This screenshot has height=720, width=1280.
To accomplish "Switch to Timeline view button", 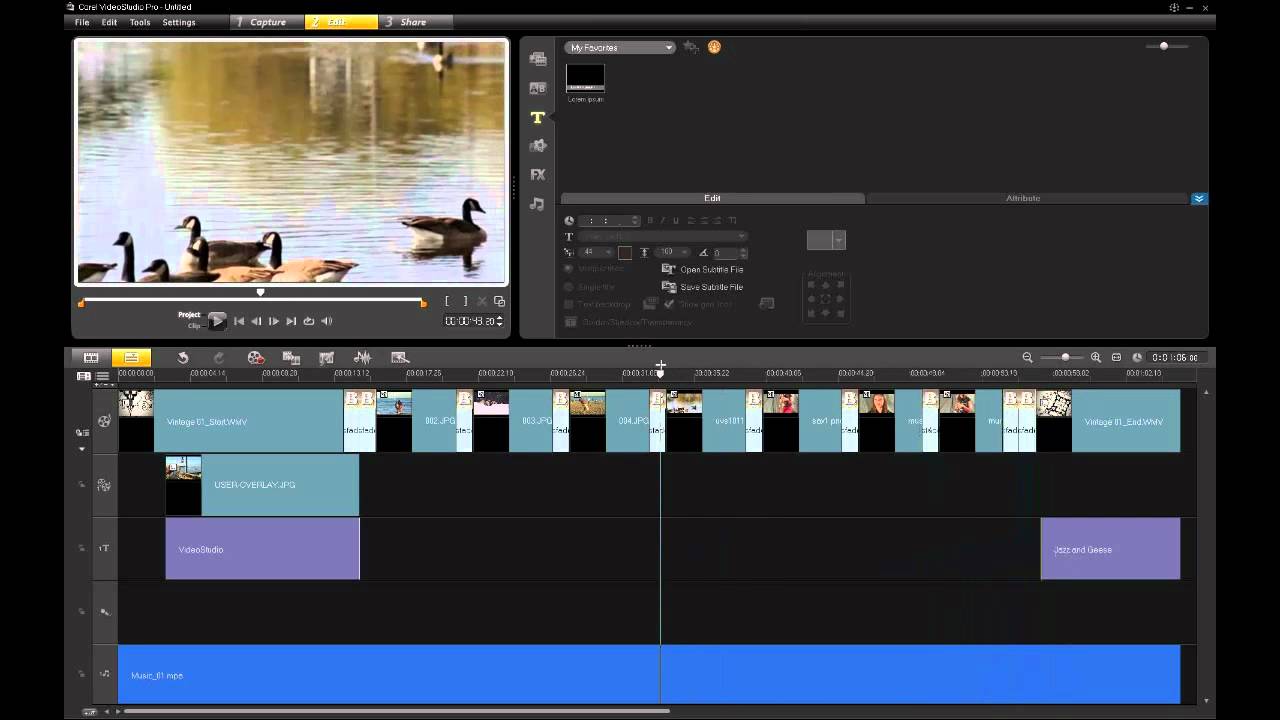I will click(x=131, y=357).
